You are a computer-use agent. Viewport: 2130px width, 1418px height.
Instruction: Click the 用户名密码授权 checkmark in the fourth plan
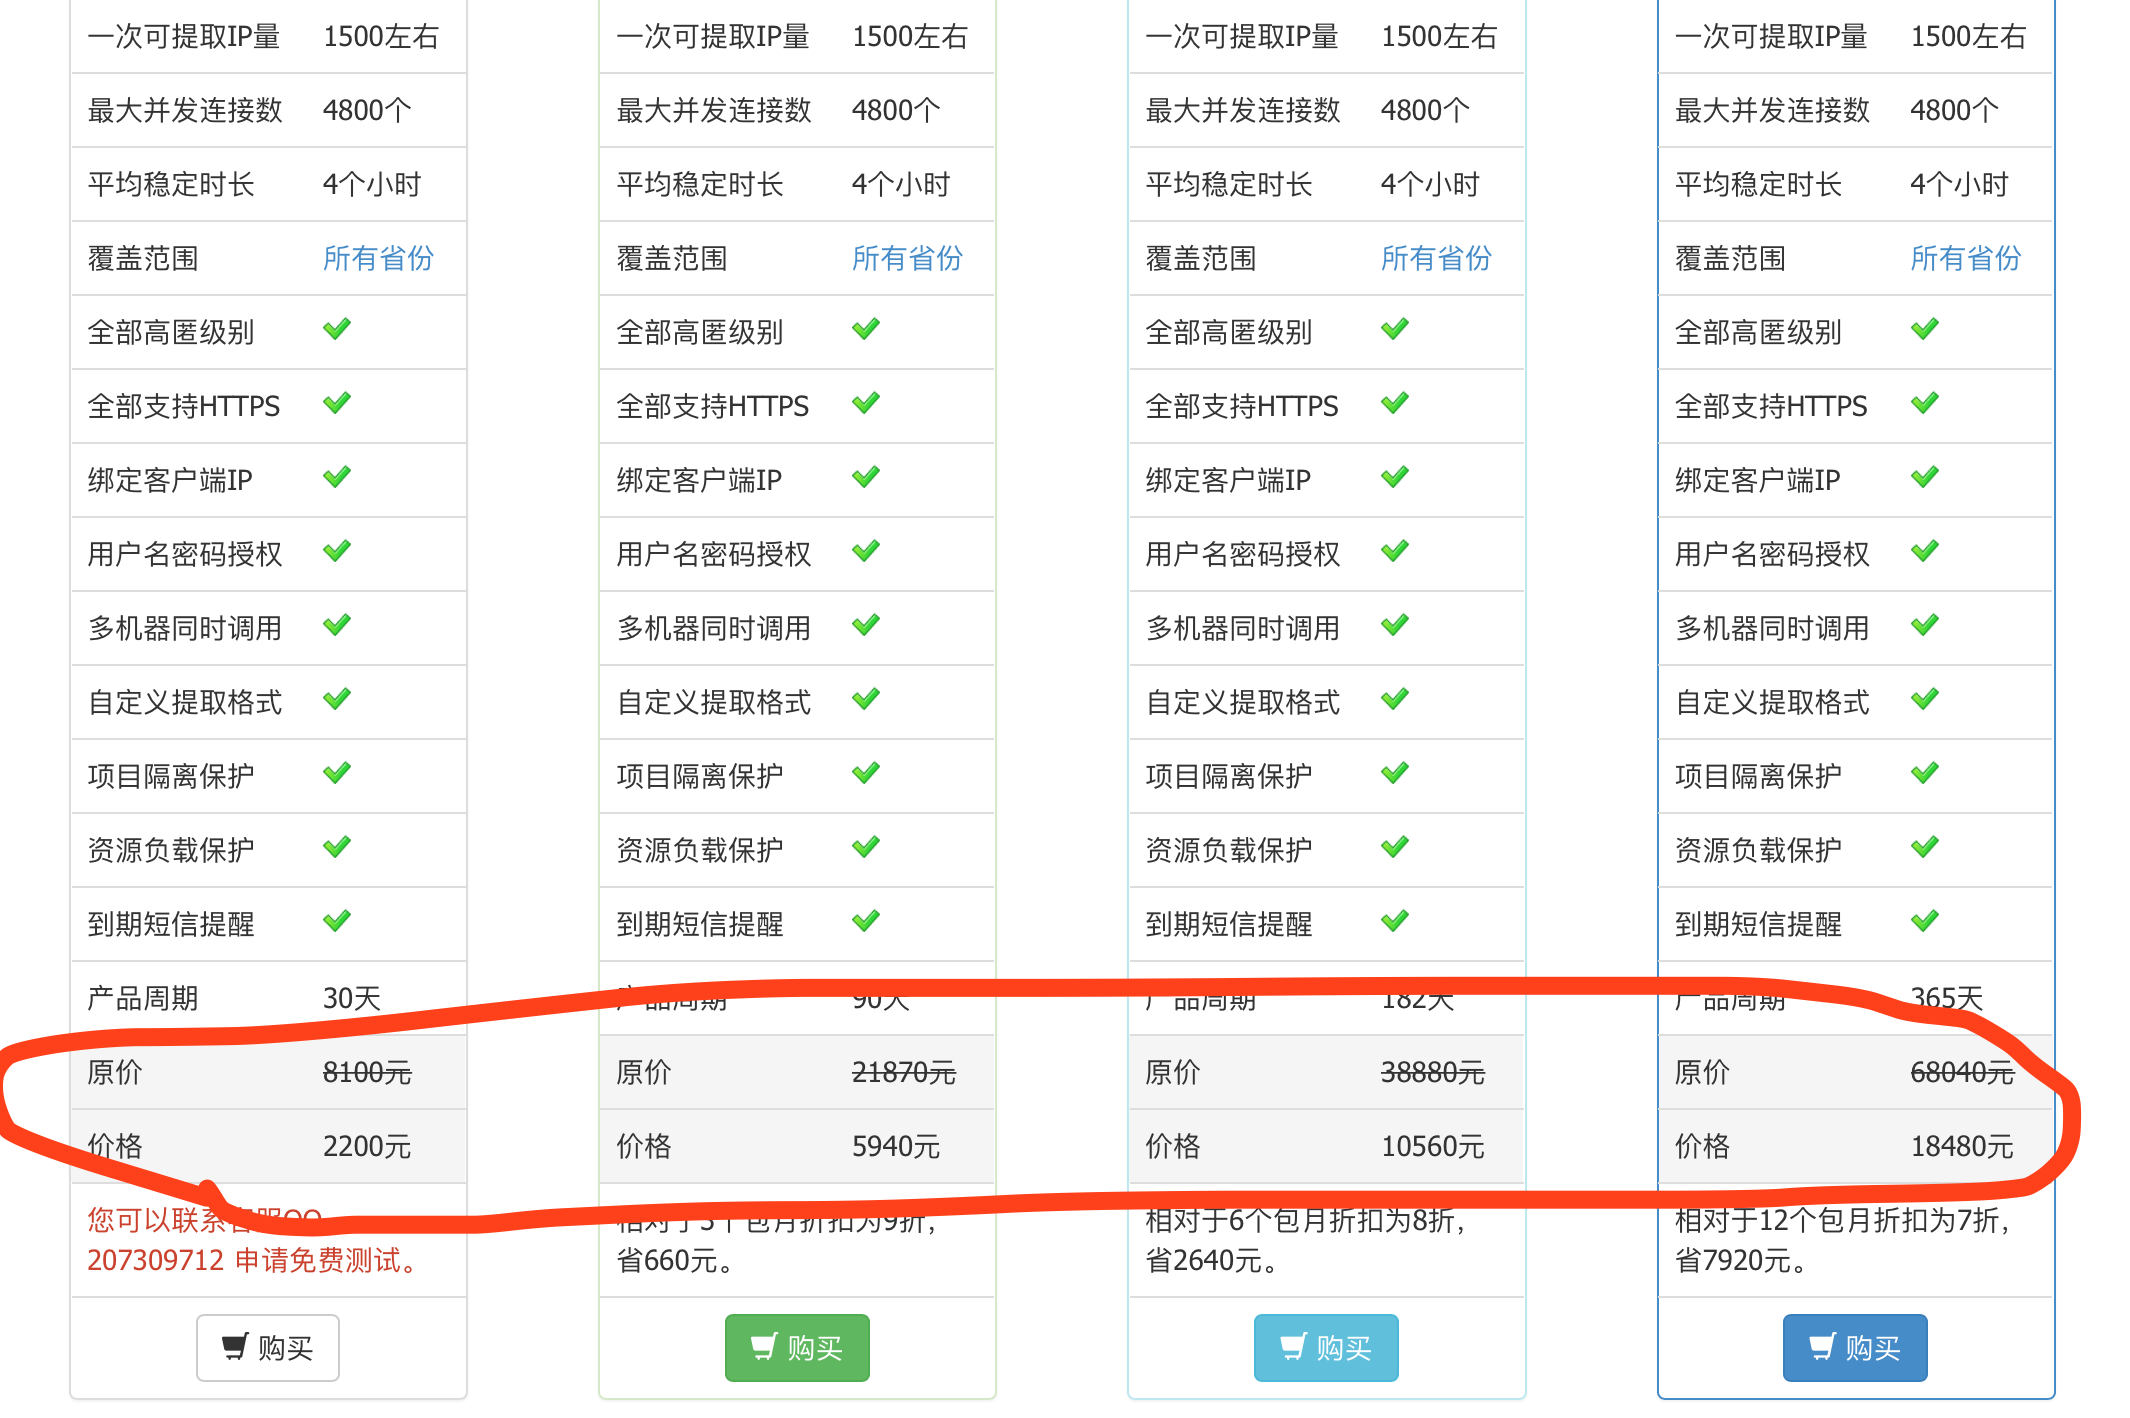1925,551
